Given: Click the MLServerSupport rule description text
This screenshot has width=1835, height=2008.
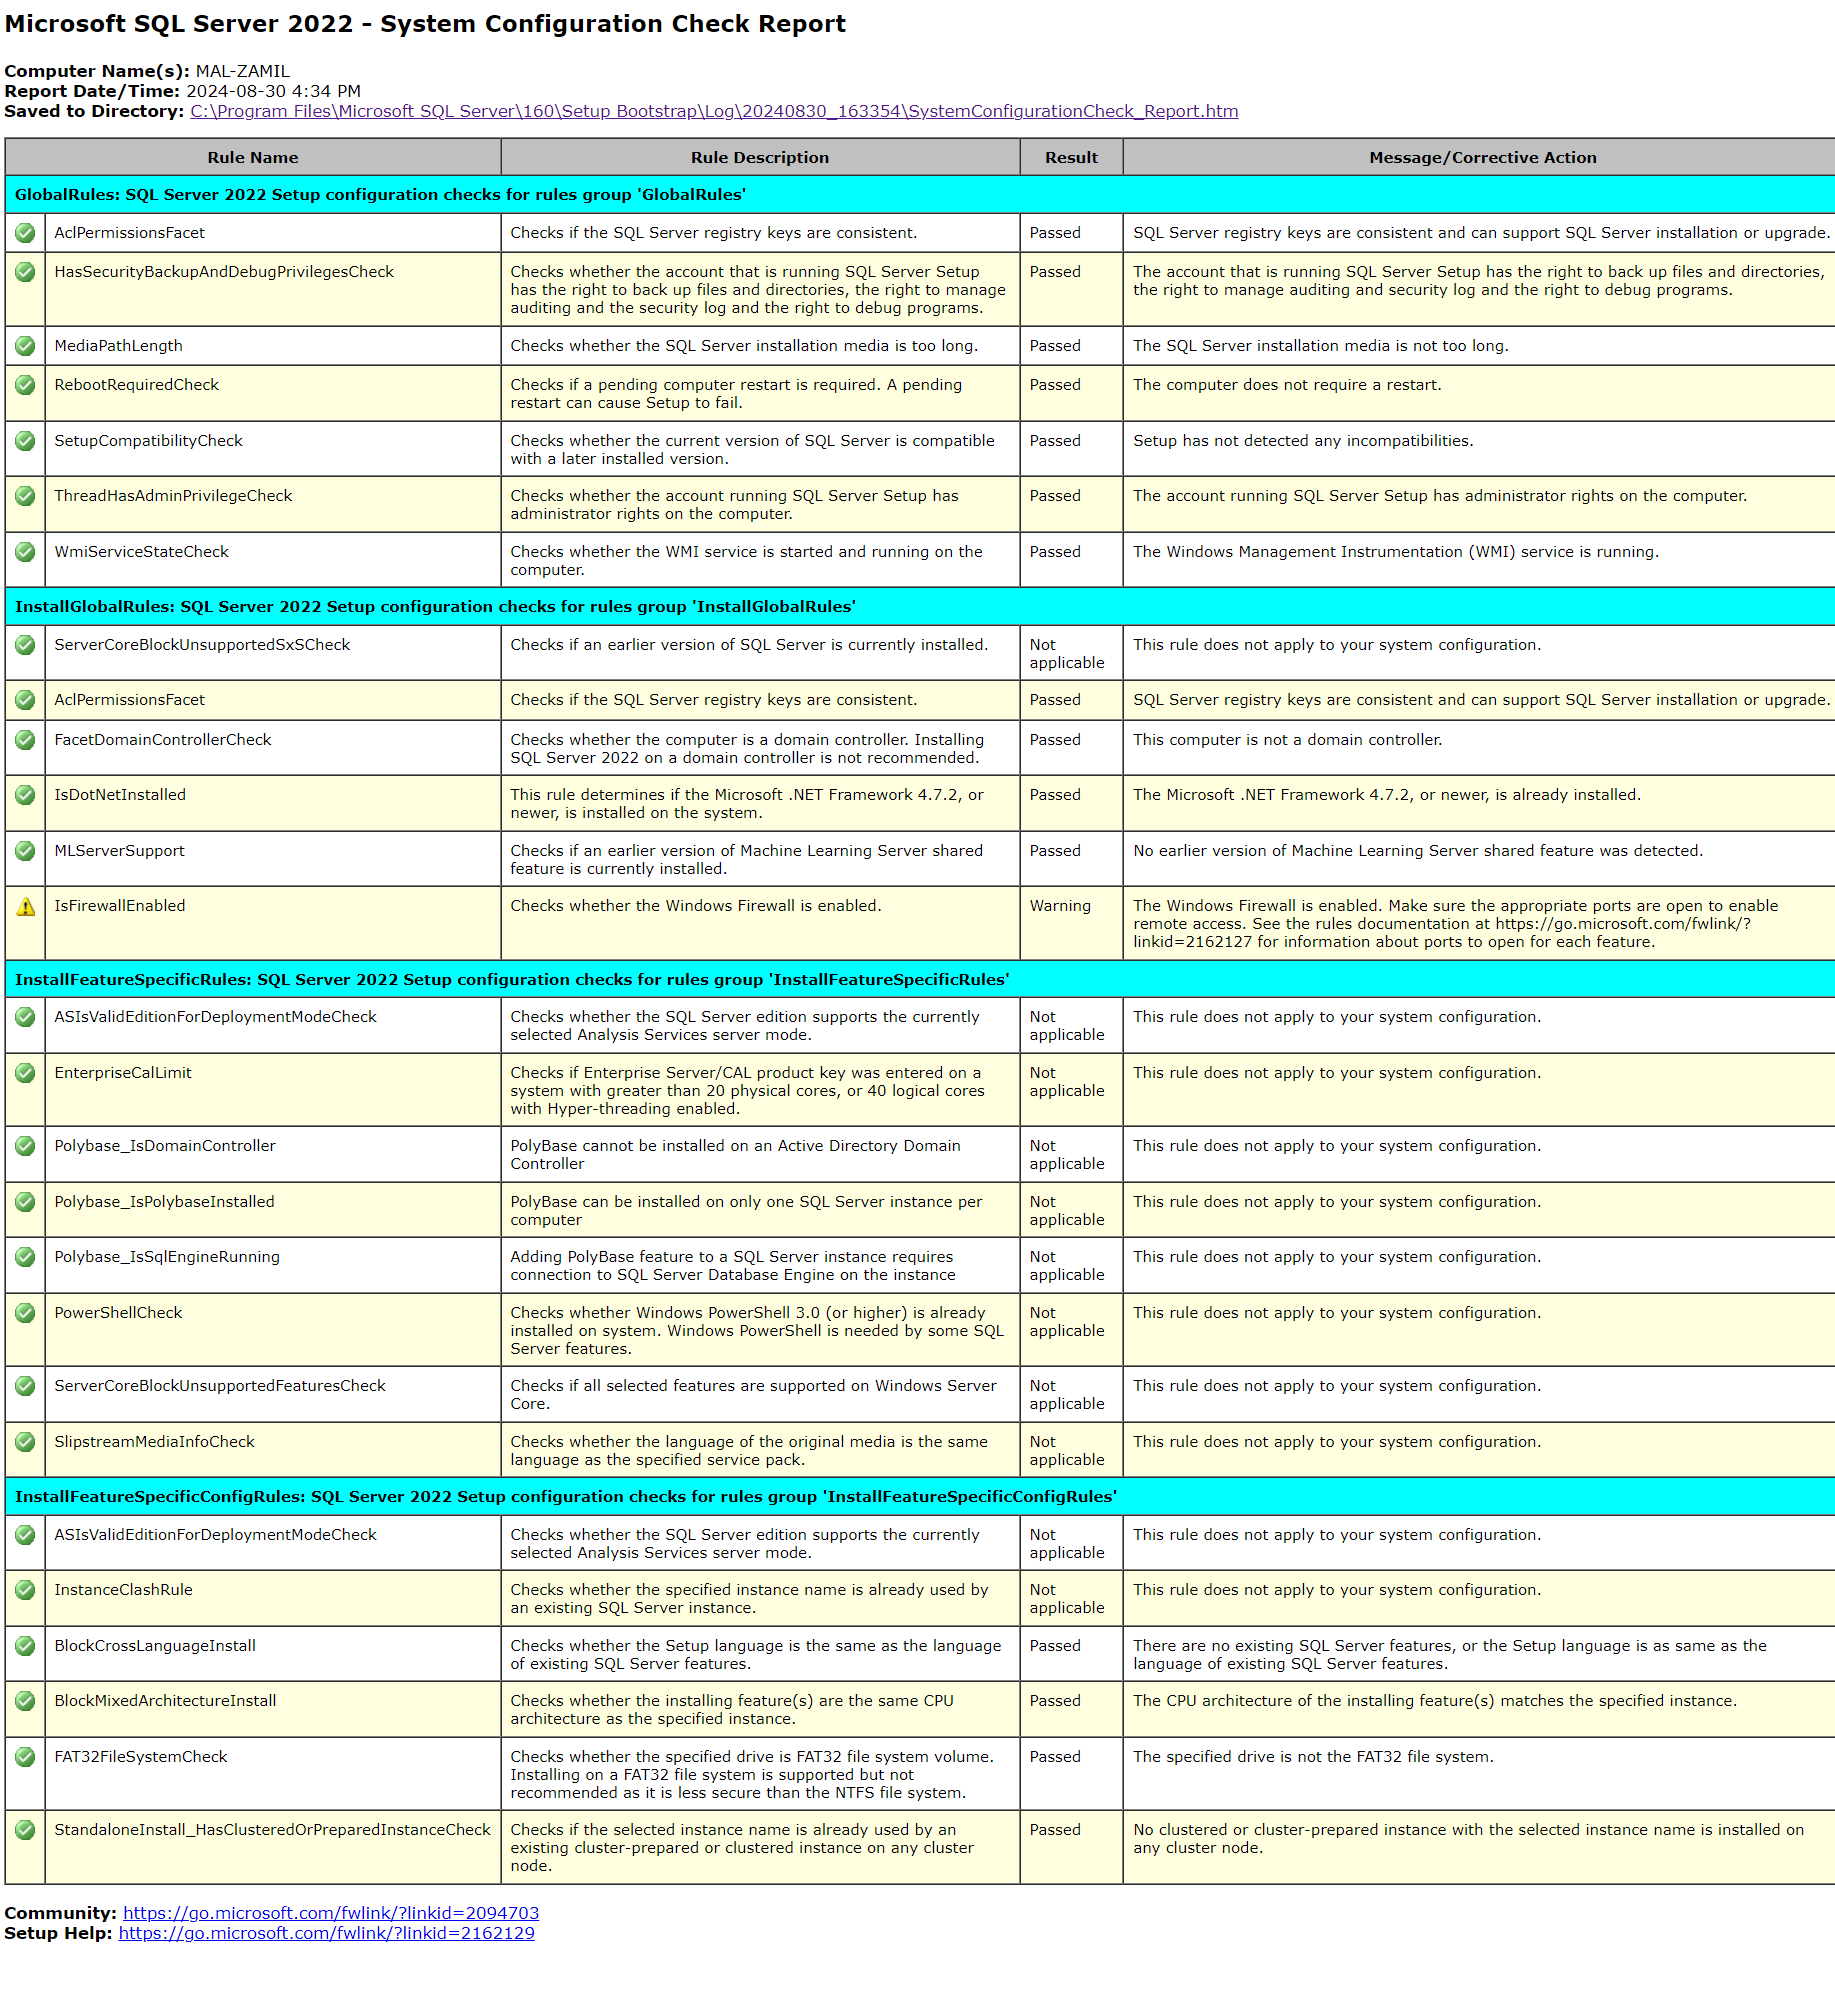Looking at the screenshot, I should click(x=746, y=860).
